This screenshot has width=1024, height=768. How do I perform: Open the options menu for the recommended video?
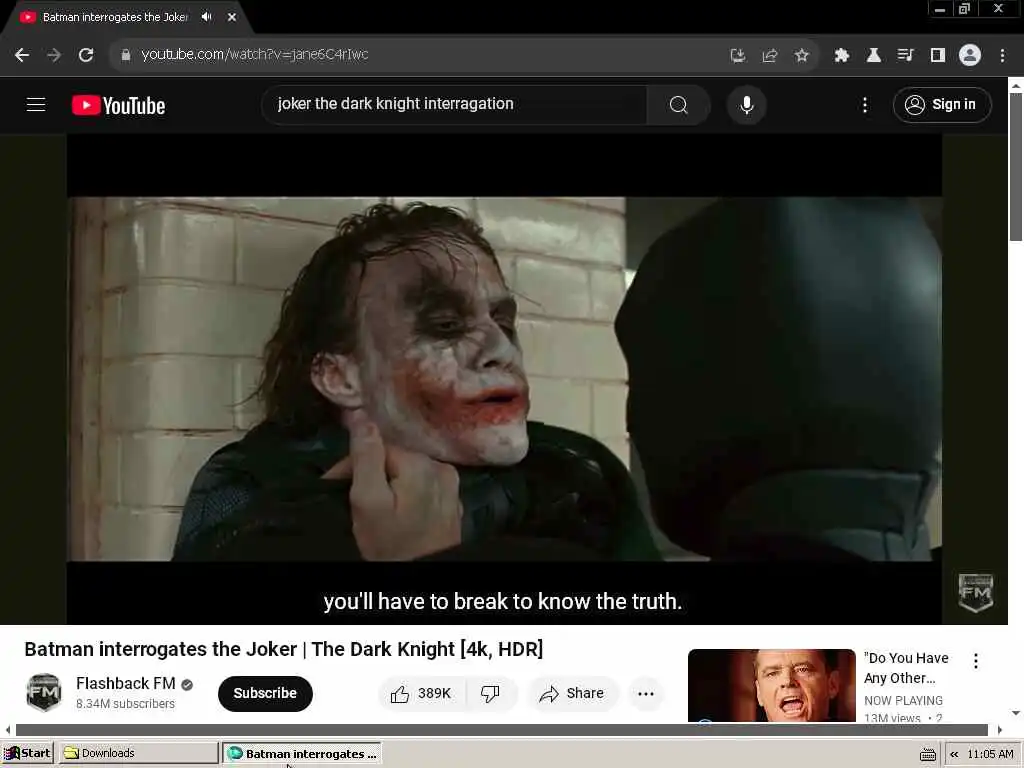976,661
